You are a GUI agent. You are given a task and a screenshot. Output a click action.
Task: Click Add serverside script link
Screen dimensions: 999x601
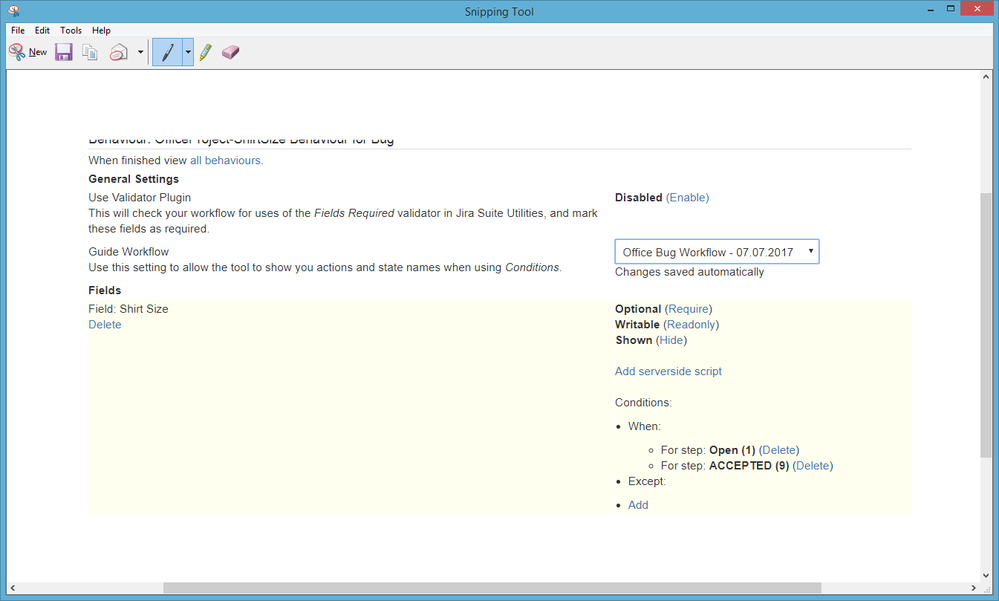[668, 372]
